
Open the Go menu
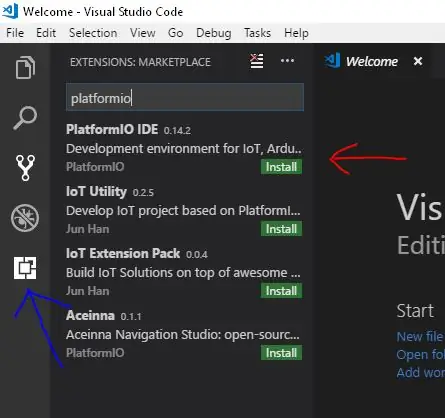click(x=176, y=33)
